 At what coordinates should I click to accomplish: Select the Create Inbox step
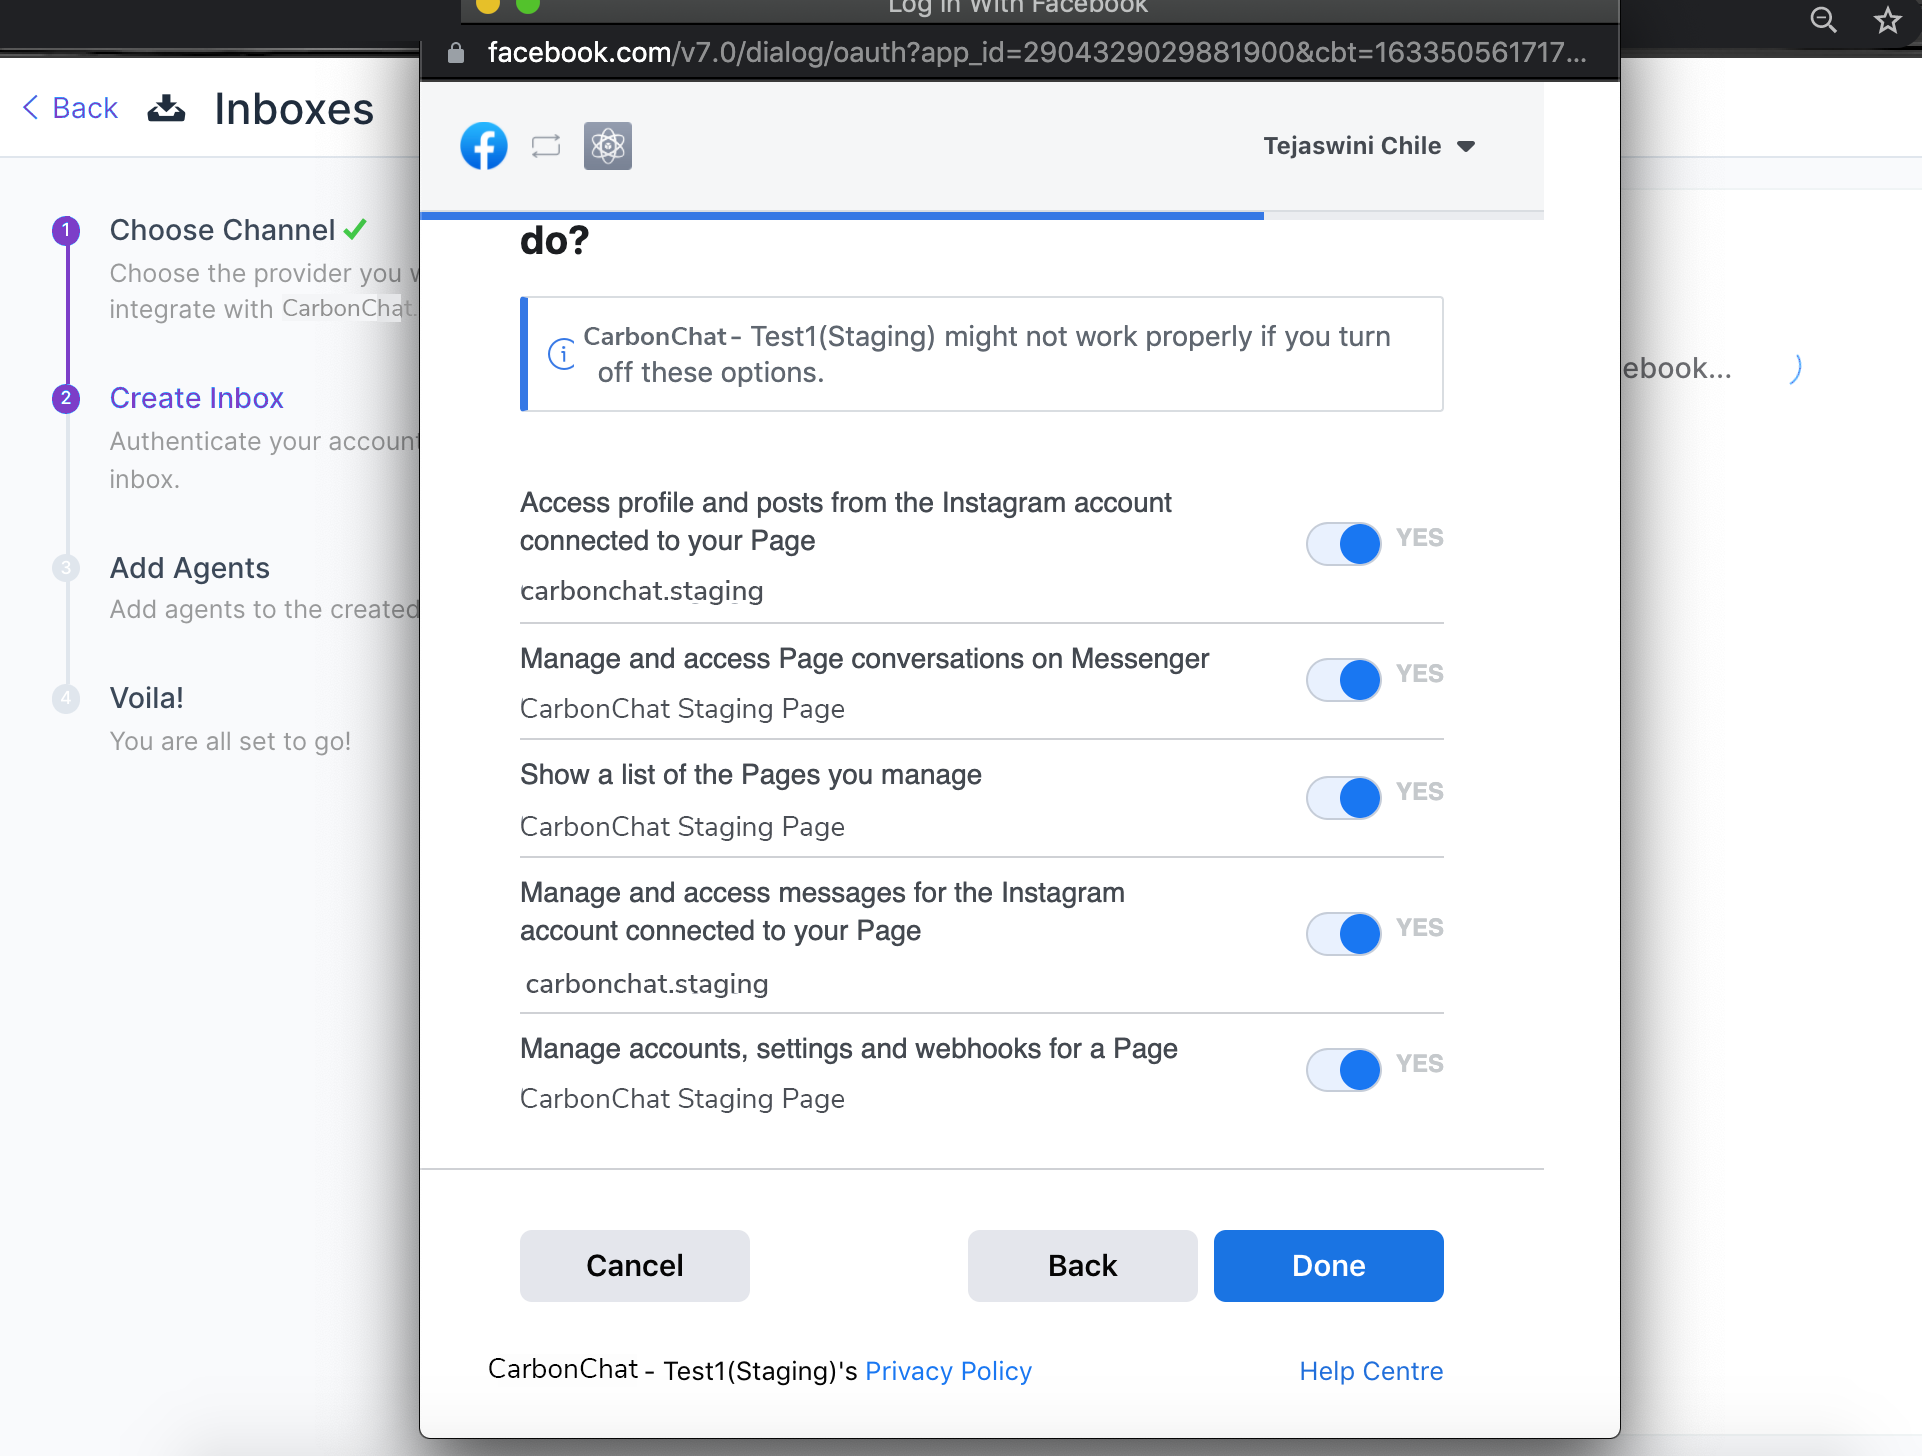pyautogui.click(x=197, y=398)
